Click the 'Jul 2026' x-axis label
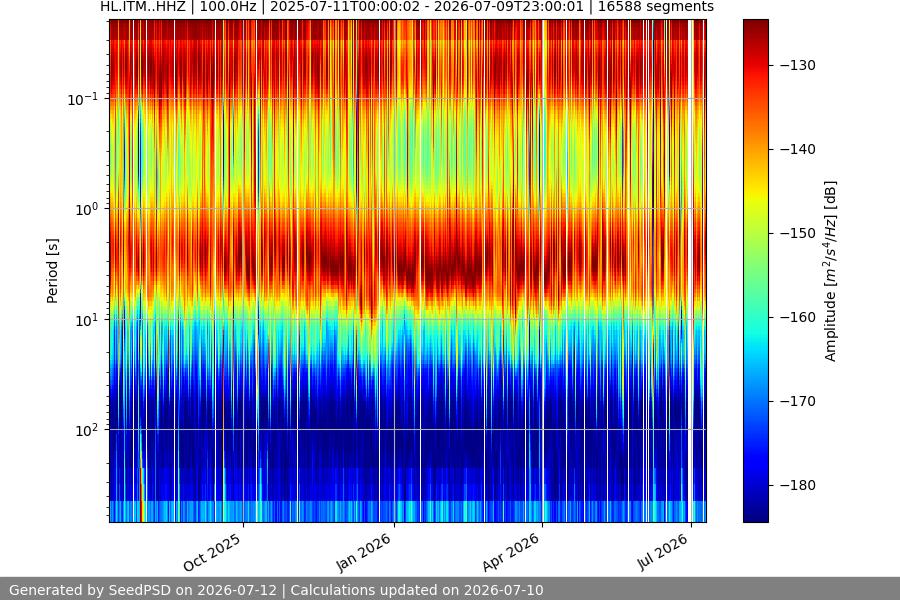This screenshot has width=900, height=600. point(662,552)
